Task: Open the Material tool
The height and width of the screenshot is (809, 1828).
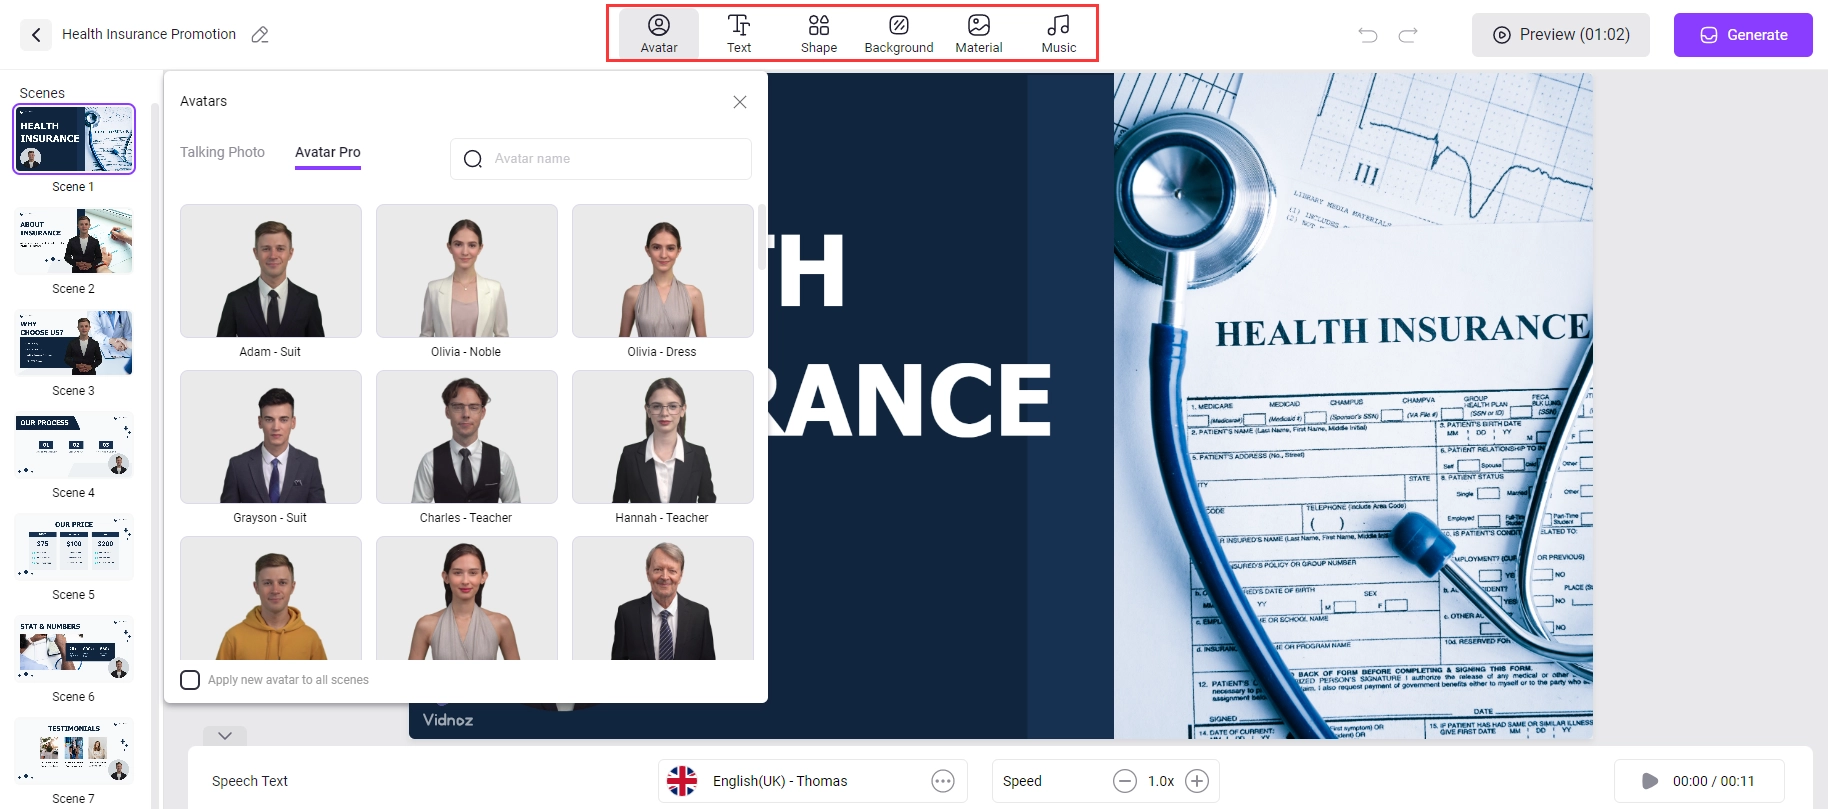Action: tap(978, 34)
